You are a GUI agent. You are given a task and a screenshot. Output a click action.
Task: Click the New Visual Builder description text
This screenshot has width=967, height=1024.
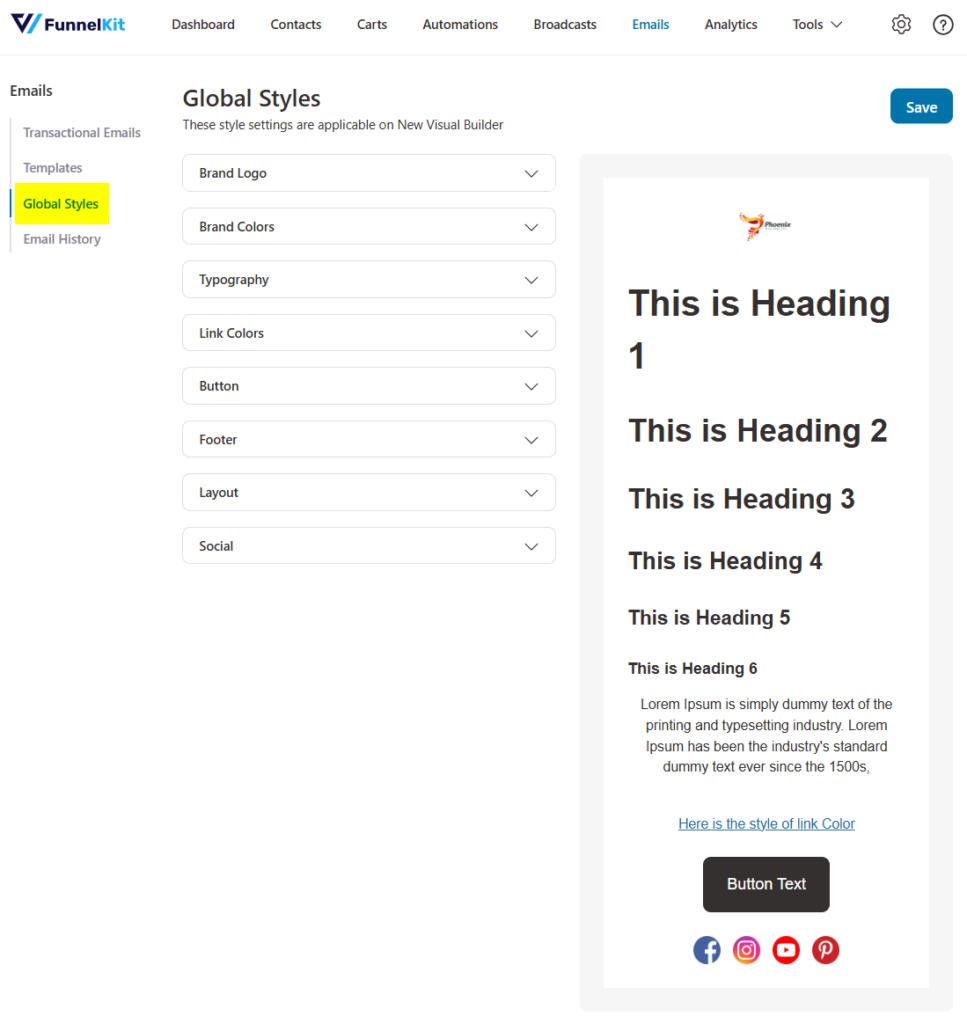click(343, 125)
